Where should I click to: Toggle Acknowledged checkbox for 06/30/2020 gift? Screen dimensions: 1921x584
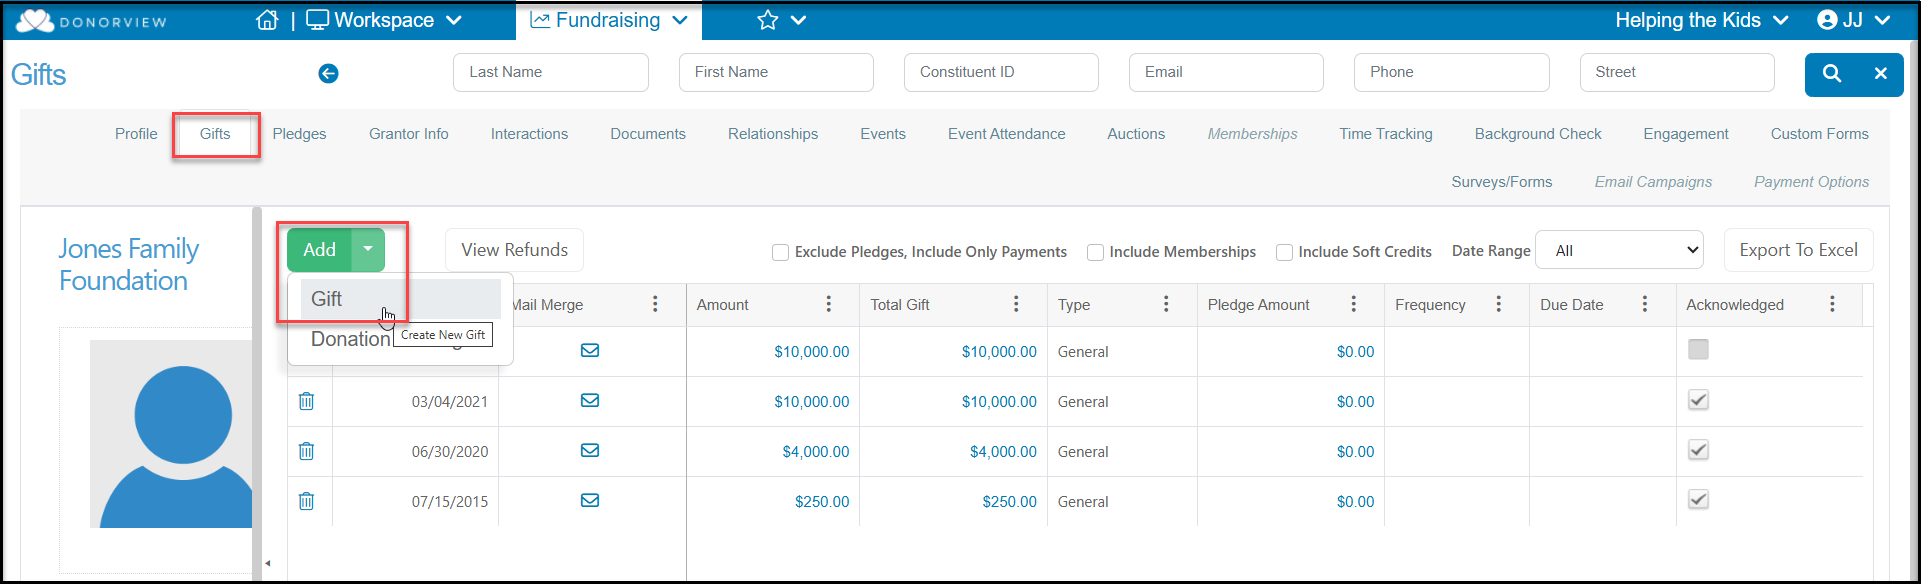point(1698,449)
